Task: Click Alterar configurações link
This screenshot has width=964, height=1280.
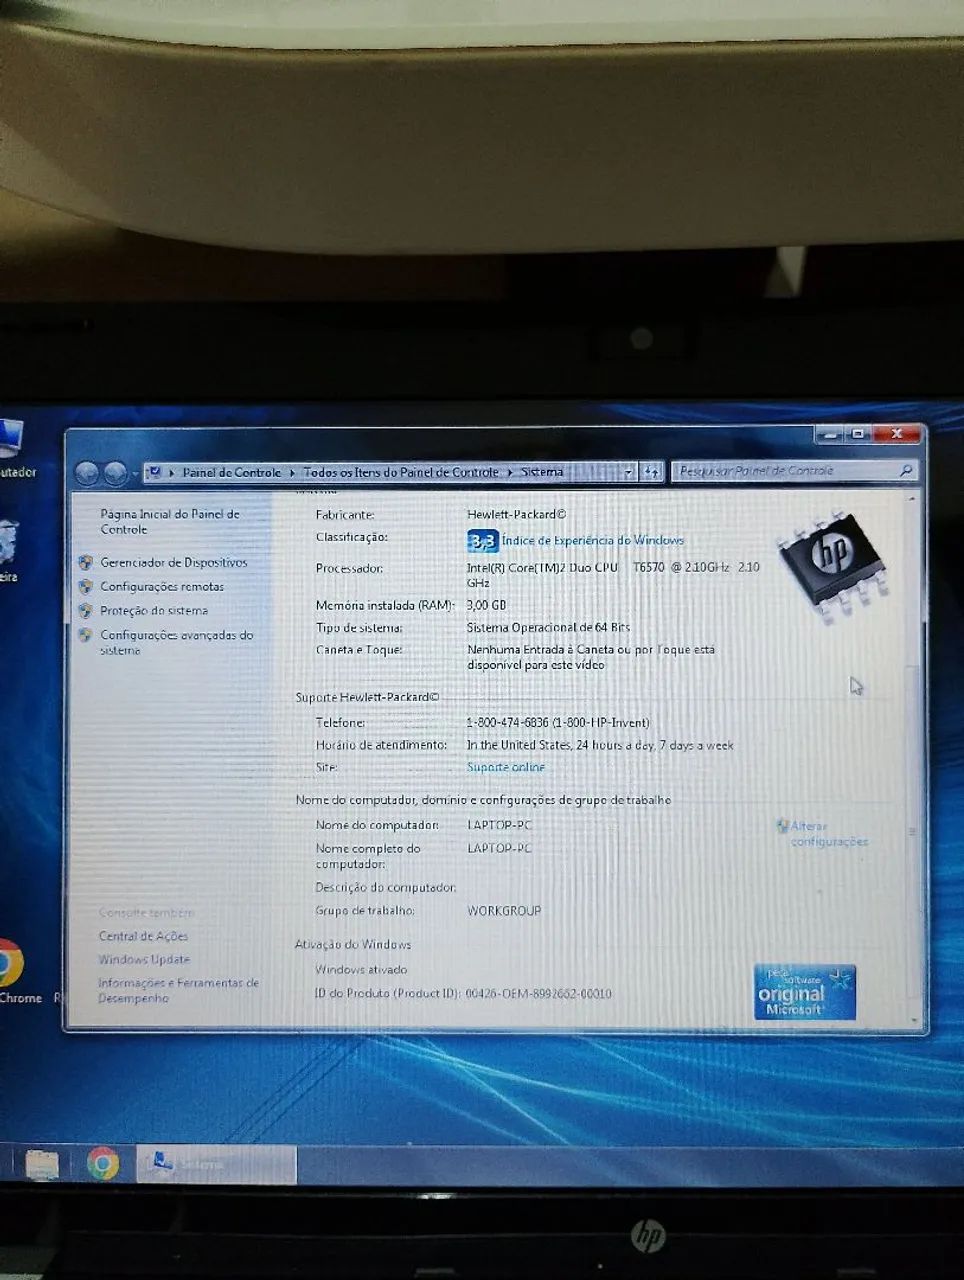Action: click(829, 834)
